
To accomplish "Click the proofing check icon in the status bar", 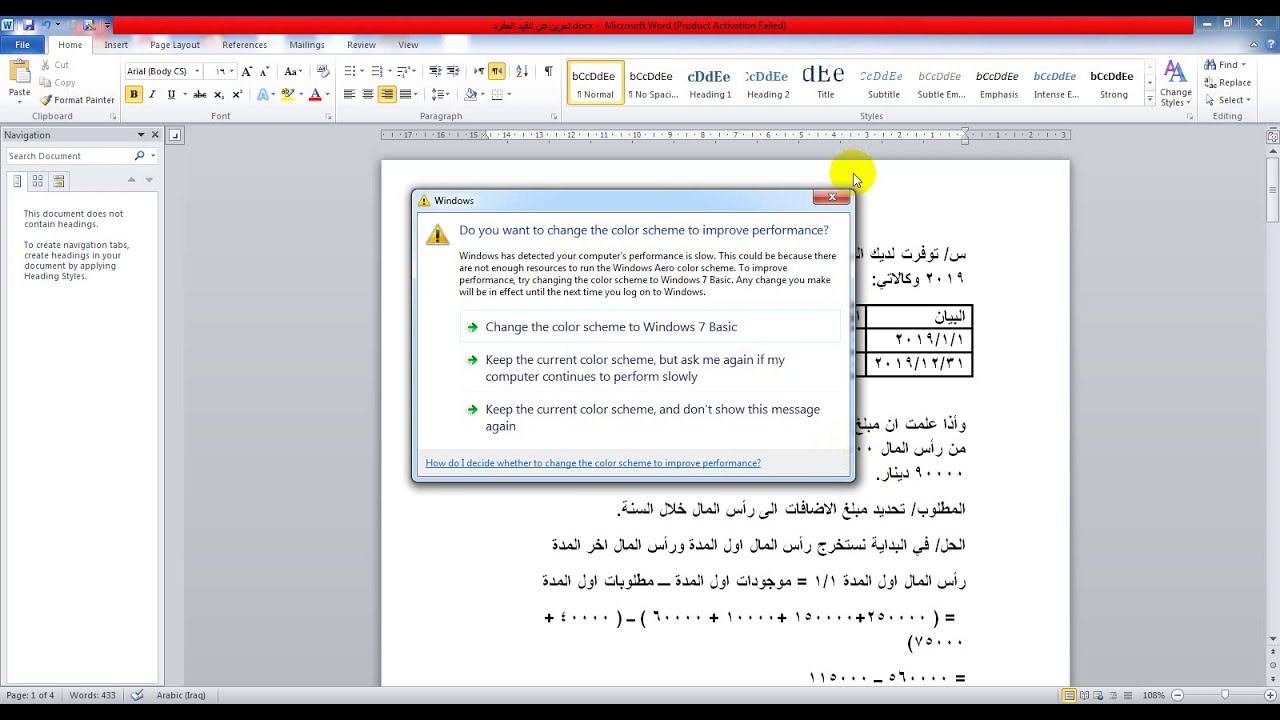I will (137, 695).
